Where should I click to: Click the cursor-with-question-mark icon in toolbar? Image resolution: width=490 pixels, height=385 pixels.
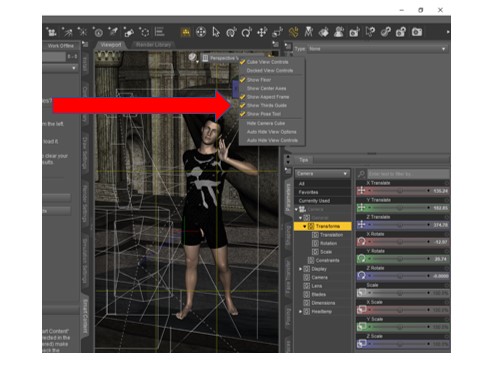coord(370,32)
